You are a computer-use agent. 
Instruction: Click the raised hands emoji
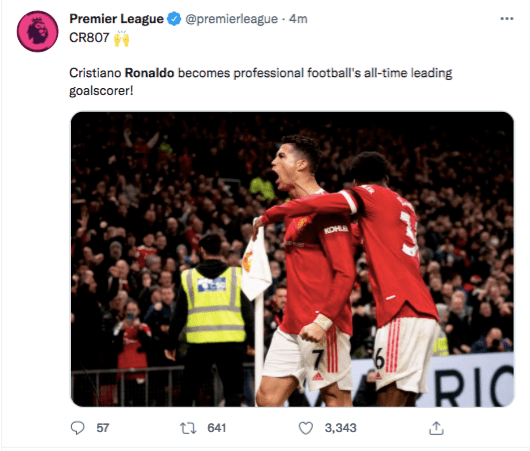121,38
